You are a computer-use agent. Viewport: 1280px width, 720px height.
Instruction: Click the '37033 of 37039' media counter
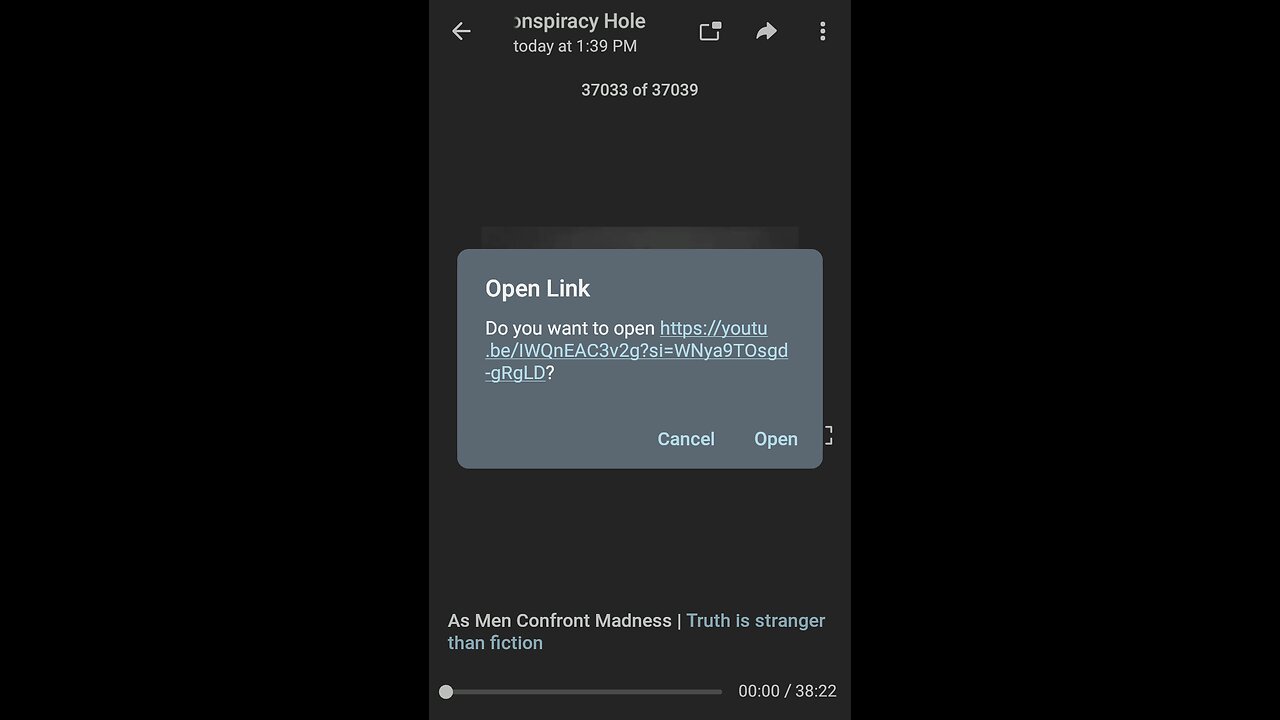[640, 90]
